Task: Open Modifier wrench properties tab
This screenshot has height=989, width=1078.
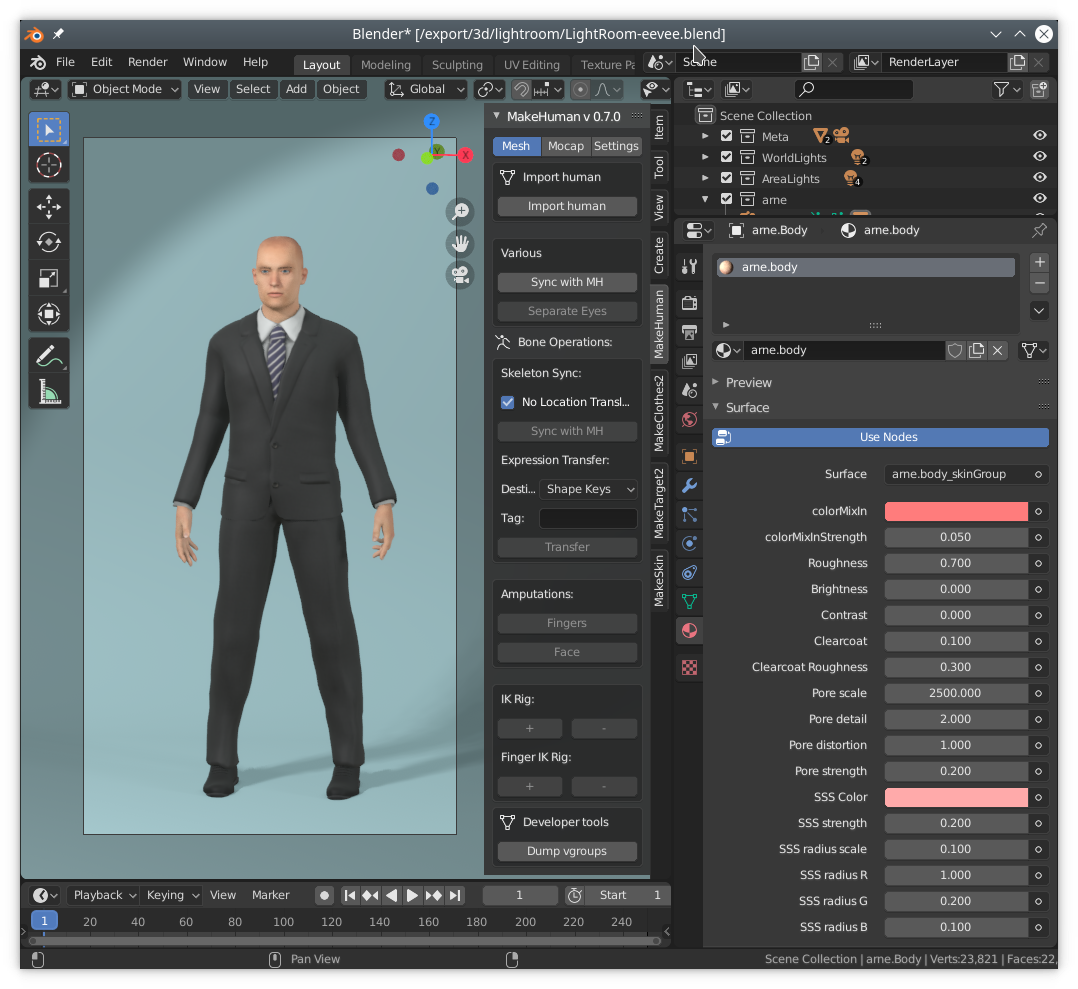Action: tap(689, 486)
